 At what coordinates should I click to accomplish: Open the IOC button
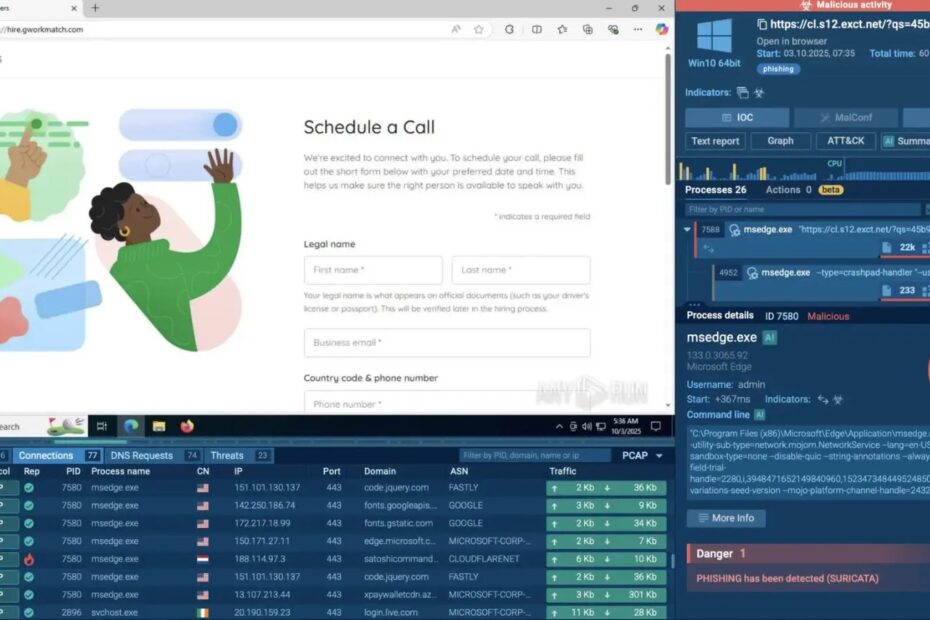point(737,117)
